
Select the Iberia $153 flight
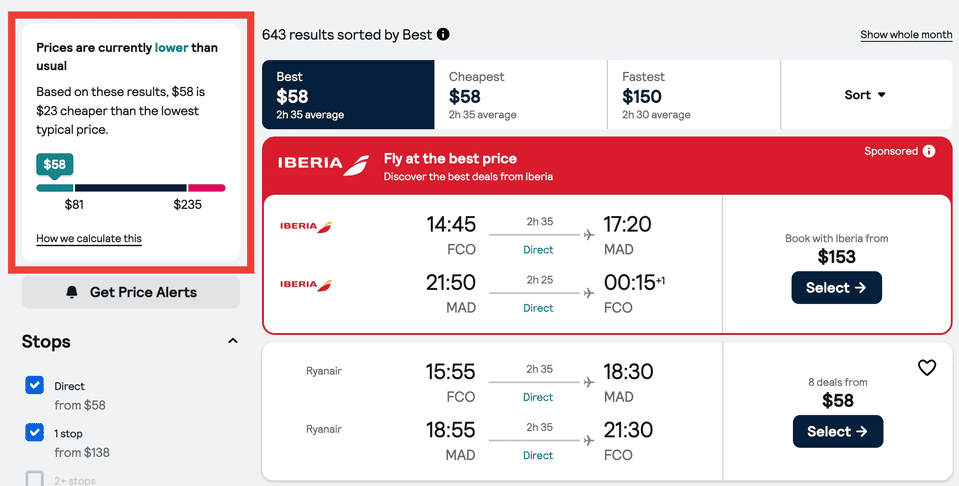836,288
